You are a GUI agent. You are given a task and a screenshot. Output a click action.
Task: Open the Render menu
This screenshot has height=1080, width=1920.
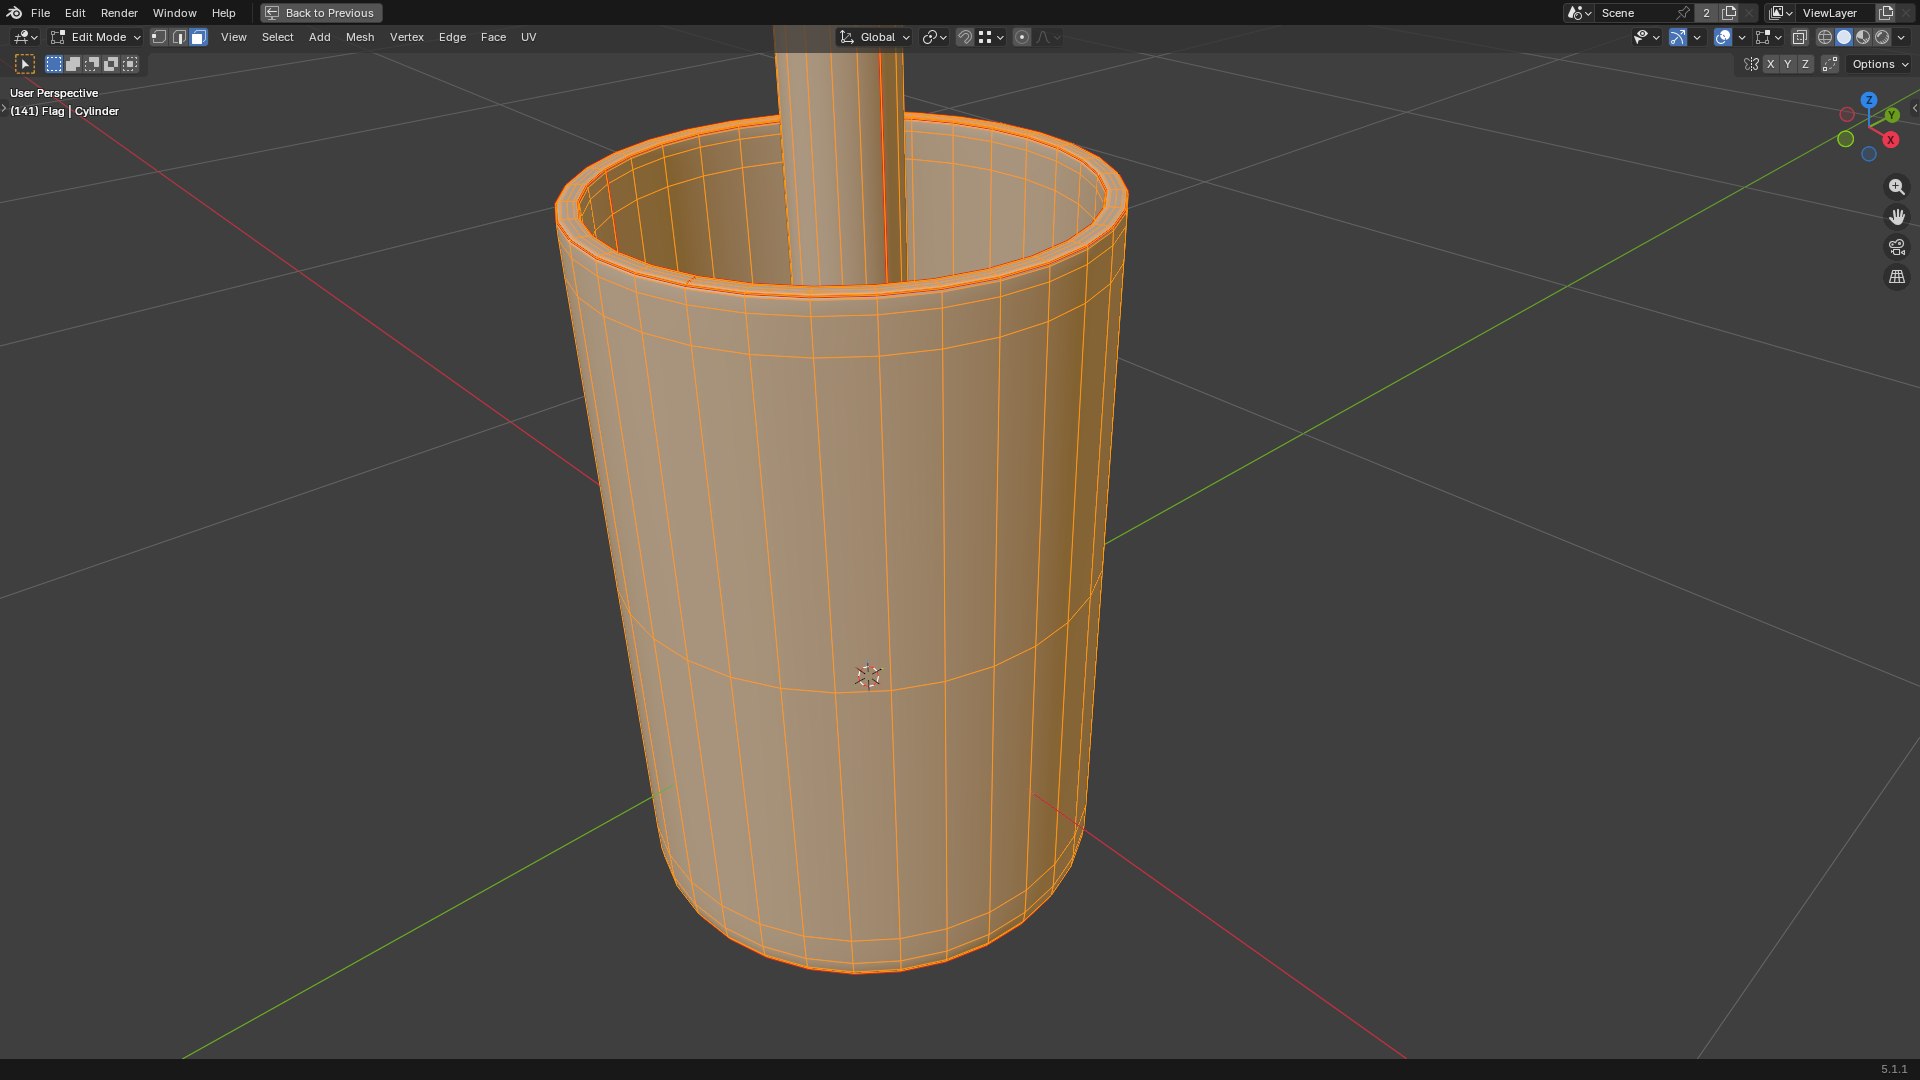(x=119, y=13)
